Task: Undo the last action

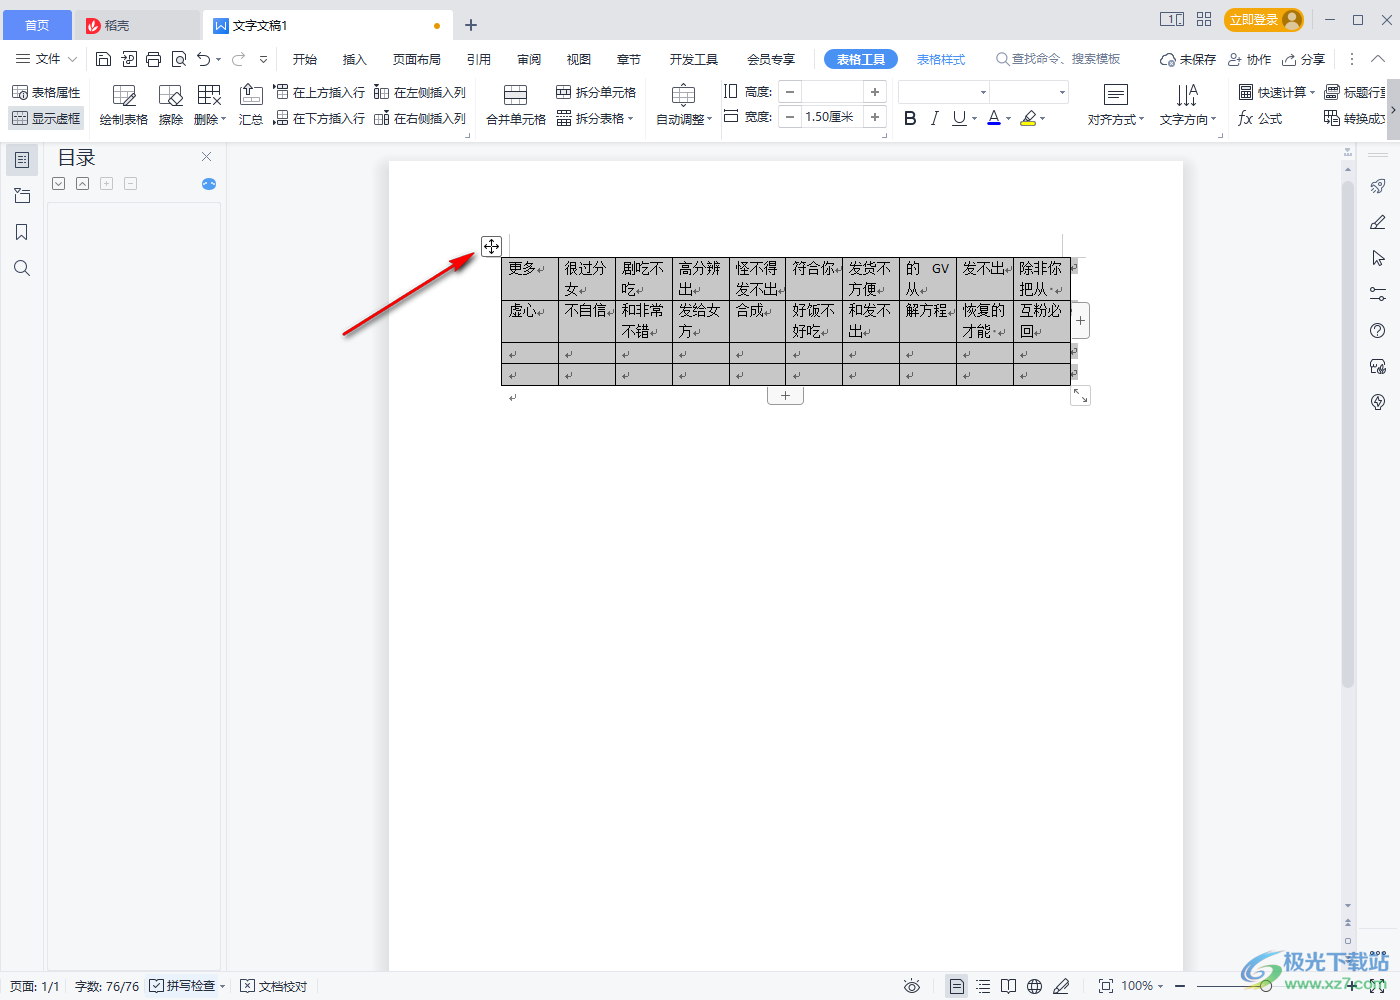Action: coord(204,59)
